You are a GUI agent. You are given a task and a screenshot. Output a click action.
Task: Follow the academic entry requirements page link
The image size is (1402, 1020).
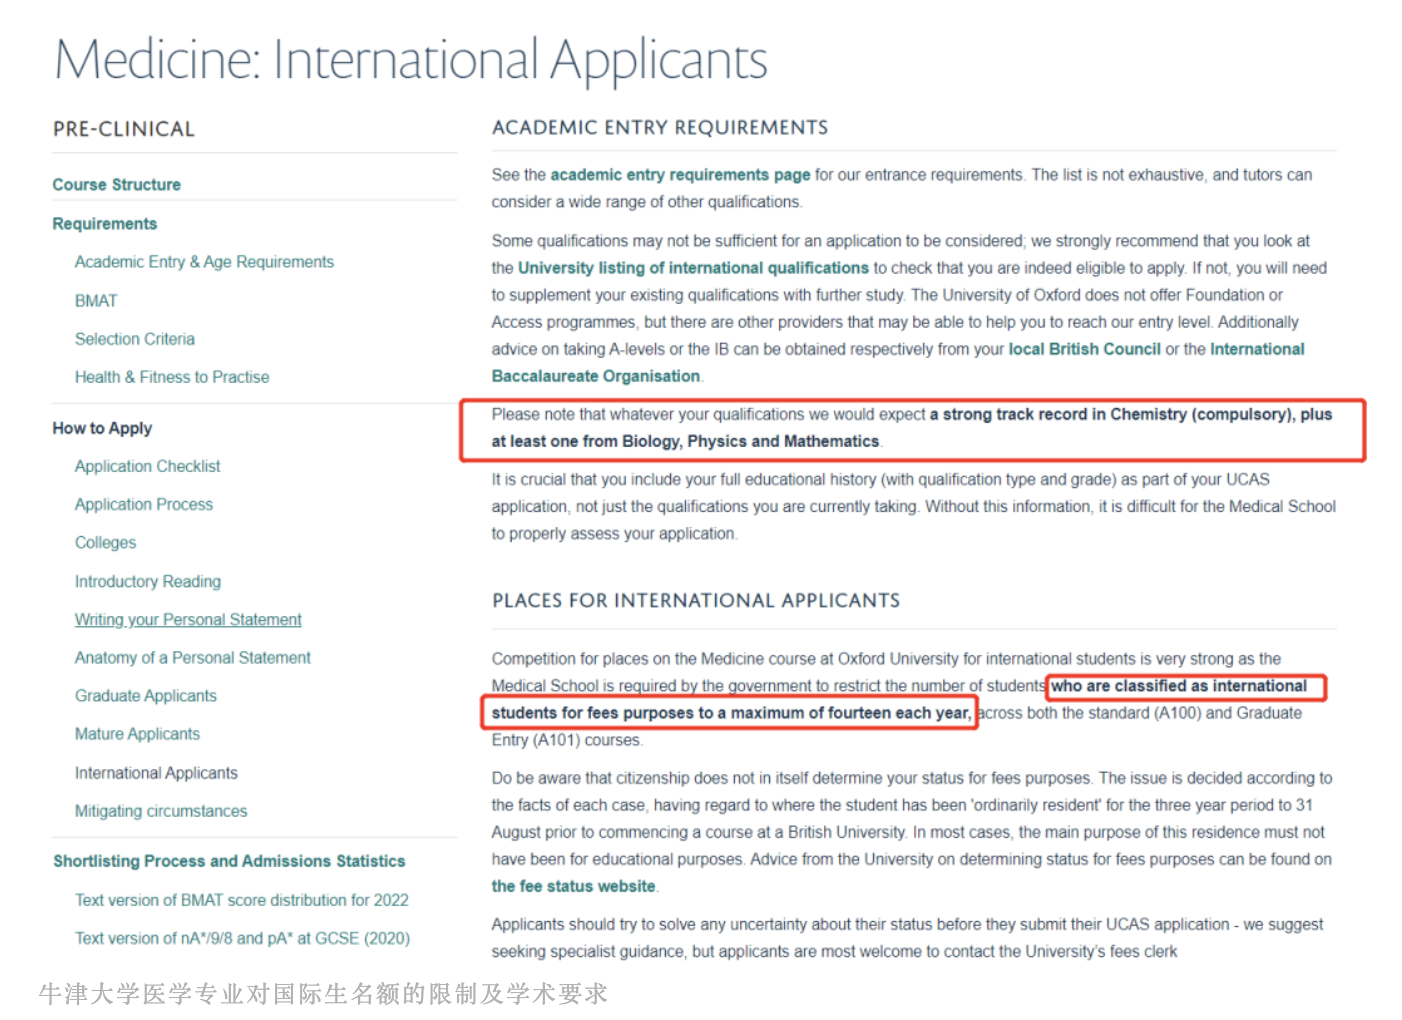click(680, 175)
